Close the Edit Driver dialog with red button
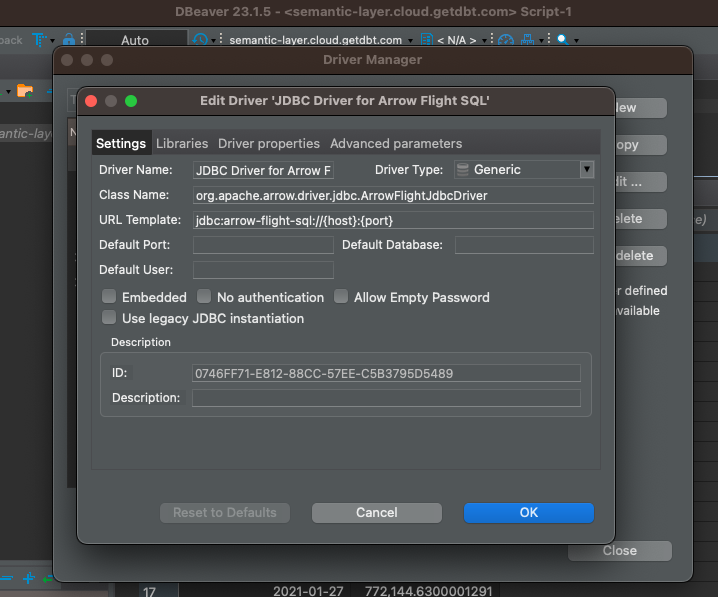Image resolution: width=718 pixels, height=597 pixels. coord(91,101)
